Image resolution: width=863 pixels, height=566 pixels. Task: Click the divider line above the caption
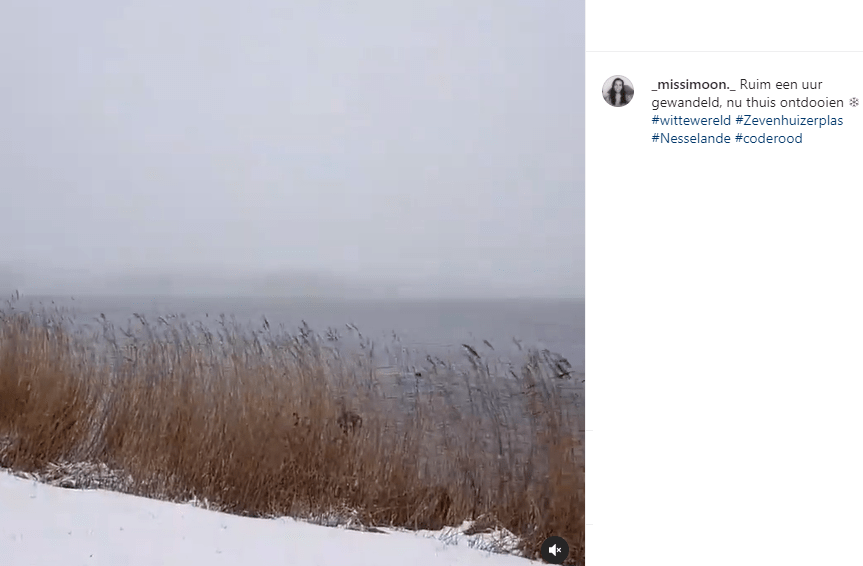[x=724, y=52]
